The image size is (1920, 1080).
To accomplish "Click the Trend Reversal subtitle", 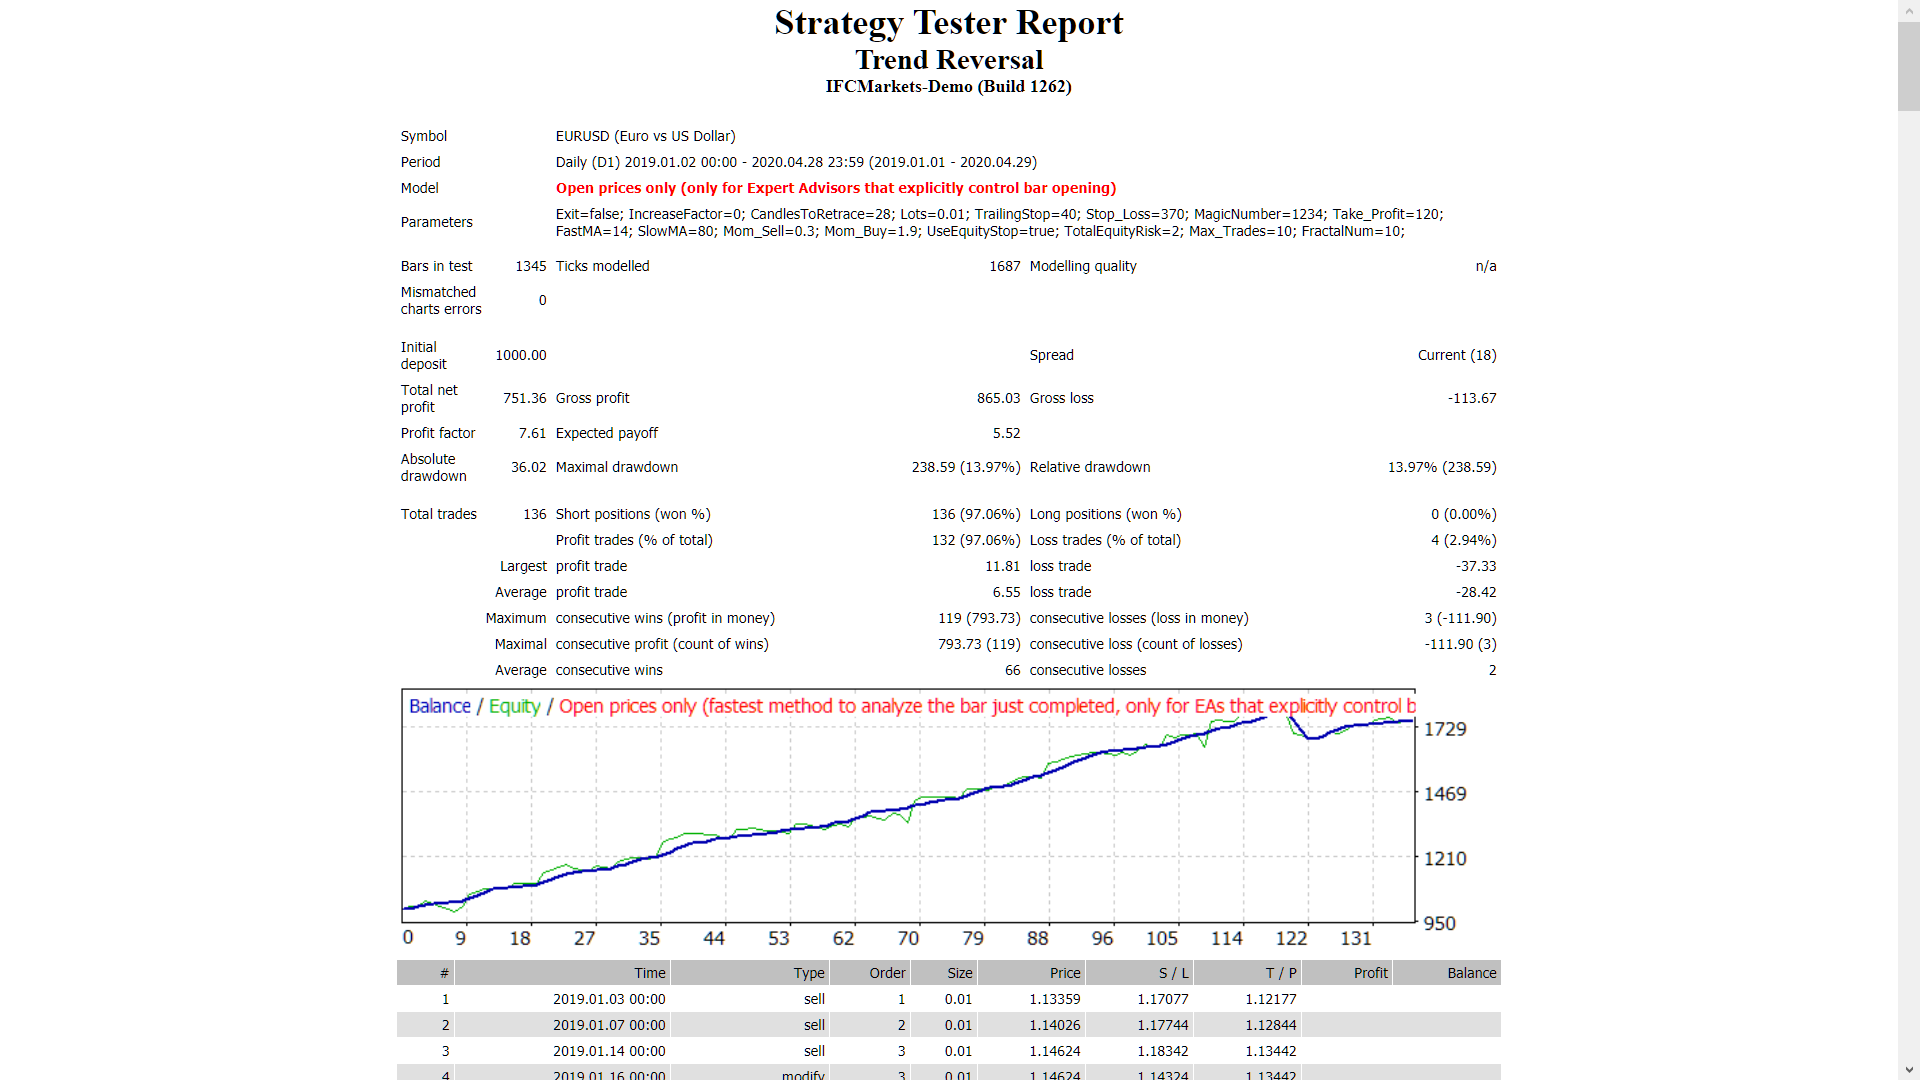I will [948, 60].
